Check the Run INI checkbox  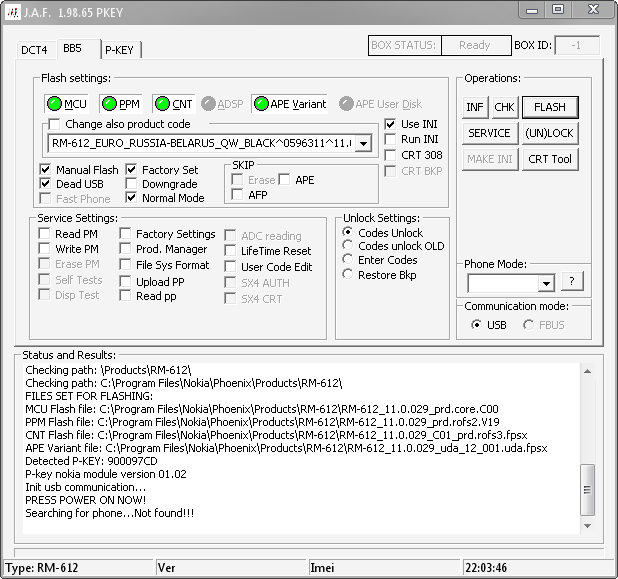point(390,139)
